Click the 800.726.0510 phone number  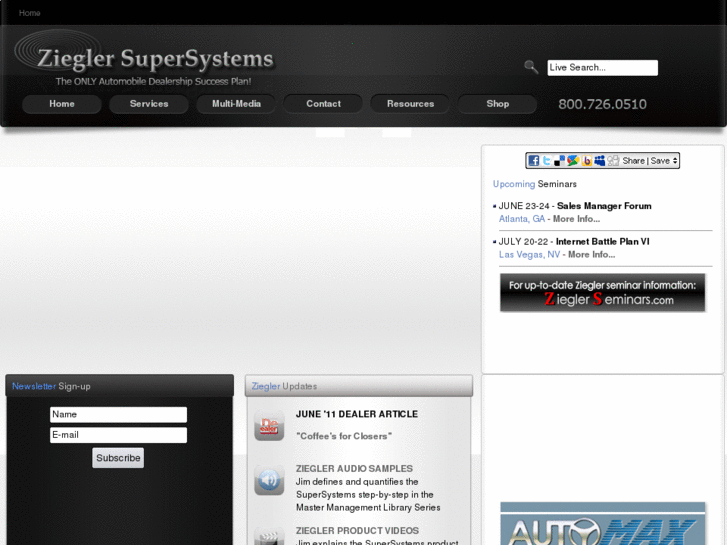[602, 104]
